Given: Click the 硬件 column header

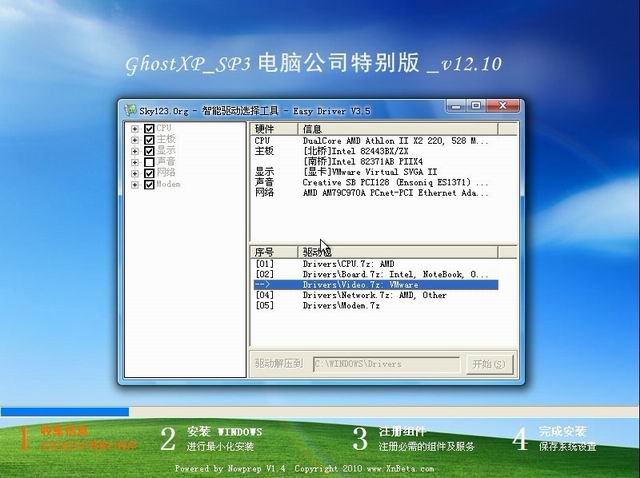Looking at the screenshot, I should pos(273,129).
